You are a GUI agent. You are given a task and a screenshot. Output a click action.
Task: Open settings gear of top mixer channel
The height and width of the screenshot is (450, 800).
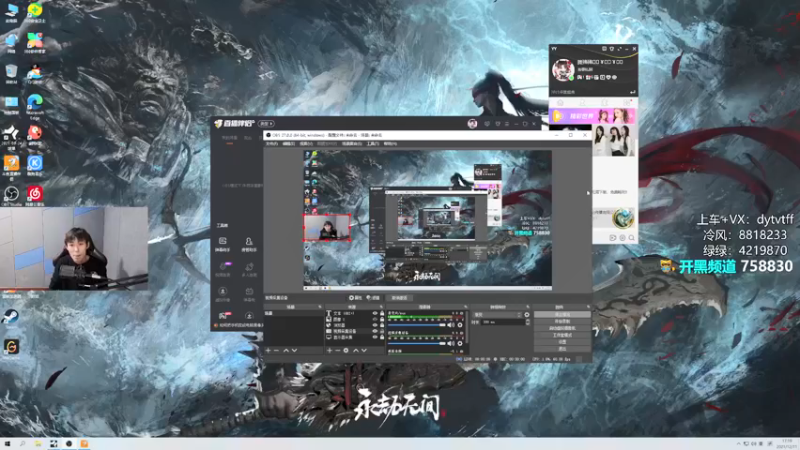pyautogui.click(x=460, y=325)
